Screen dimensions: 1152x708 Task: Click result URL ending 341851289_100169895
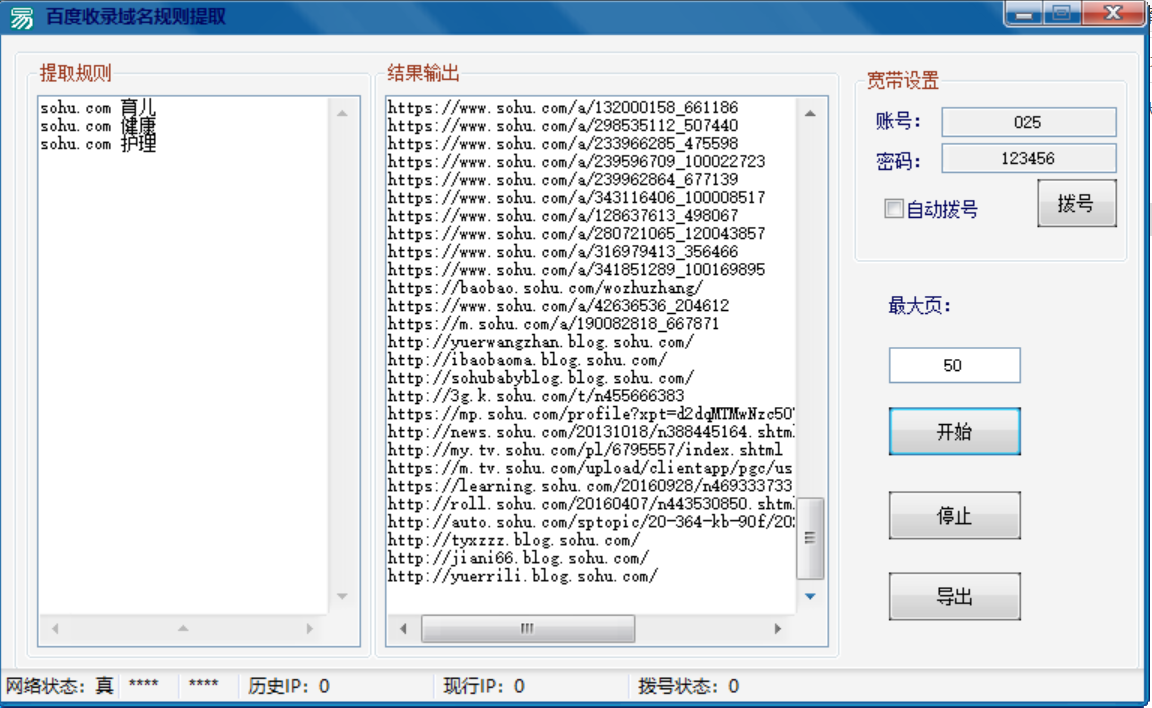click(x=577, y=270)
